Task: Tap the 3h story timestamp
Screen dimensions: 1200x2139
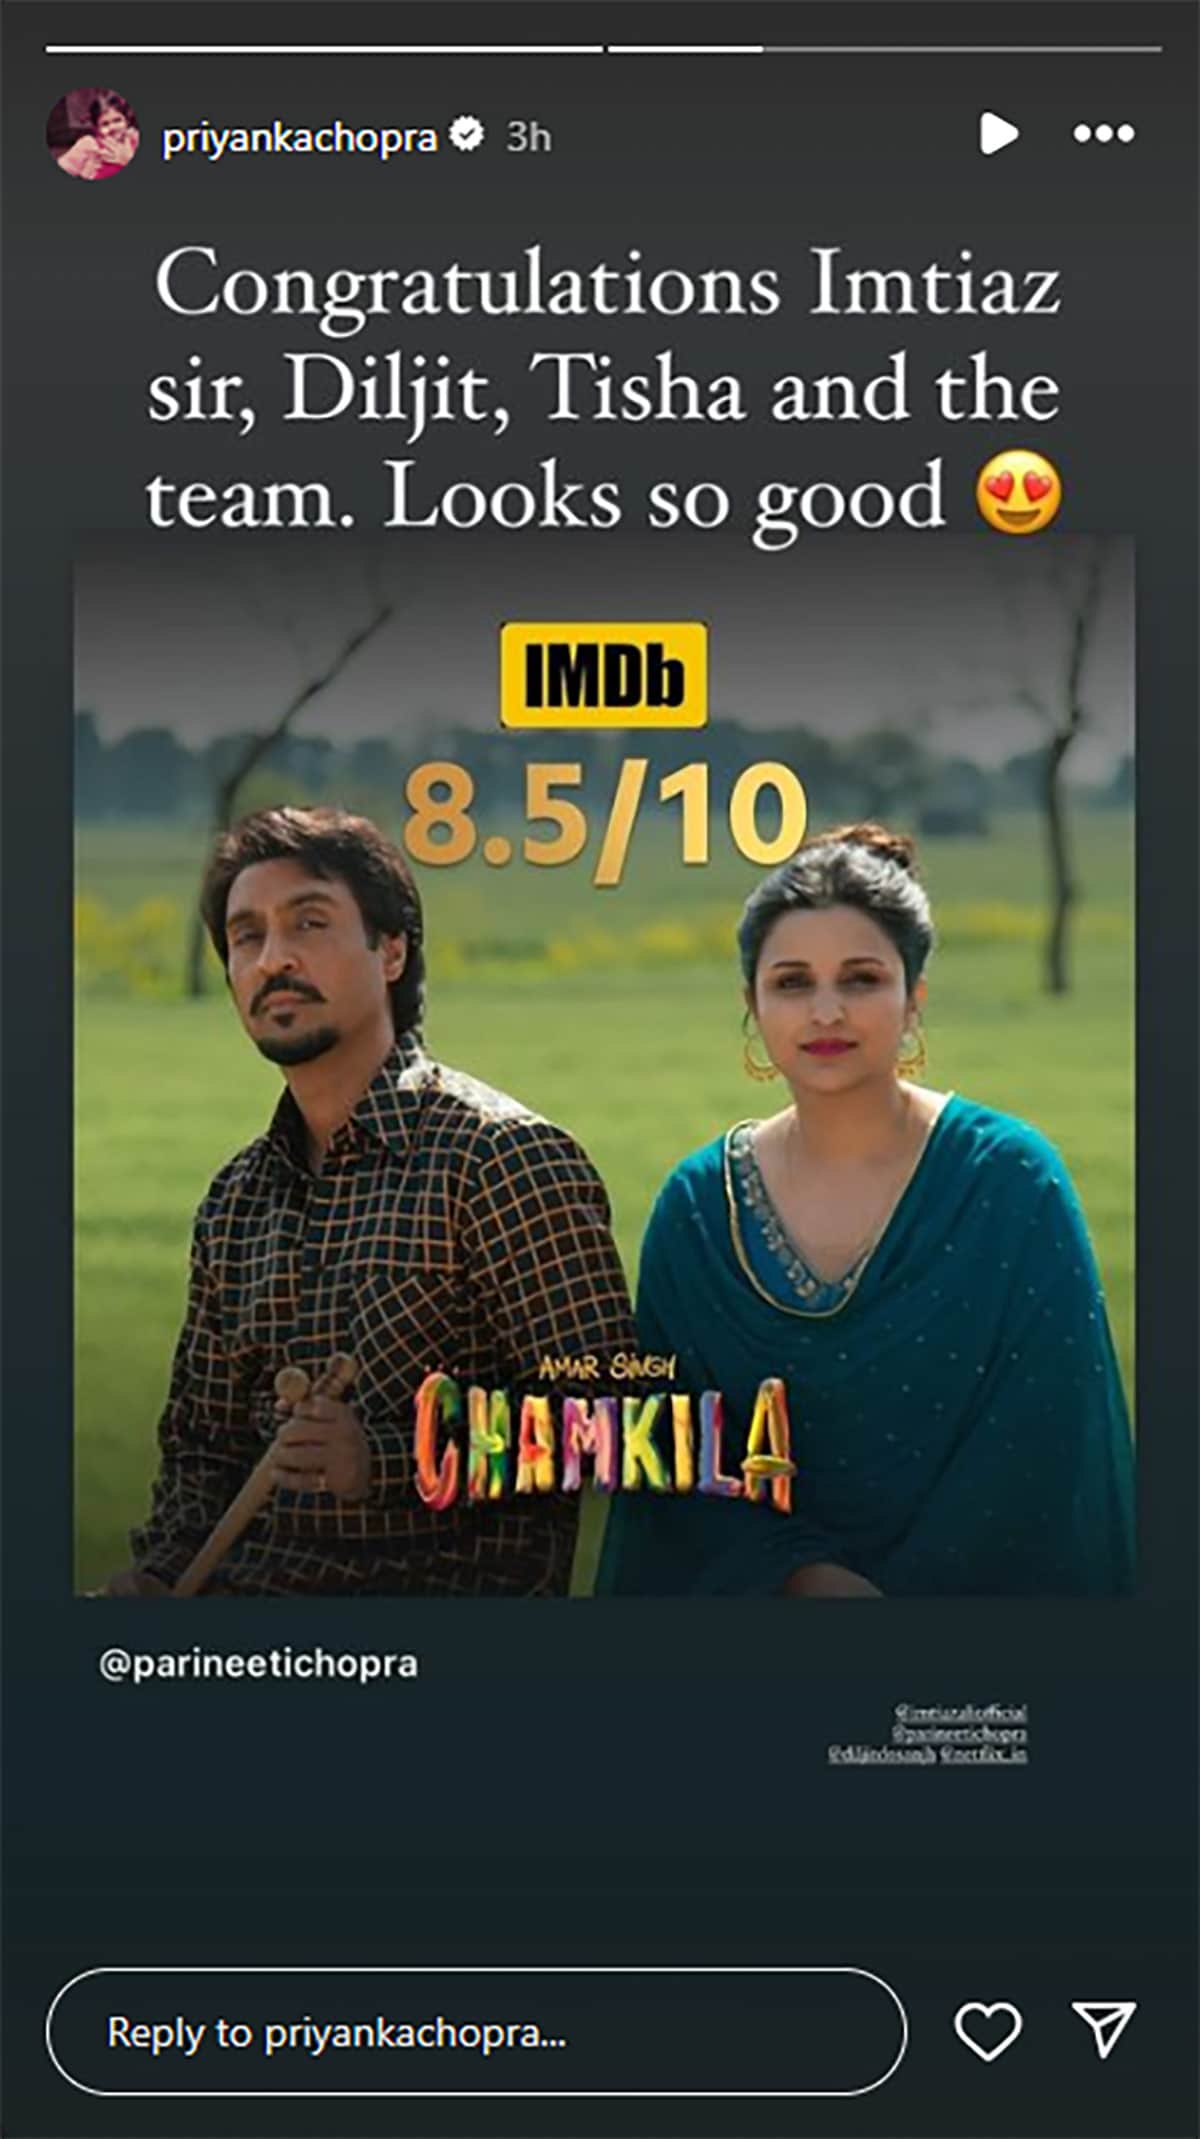Action: 528,136
